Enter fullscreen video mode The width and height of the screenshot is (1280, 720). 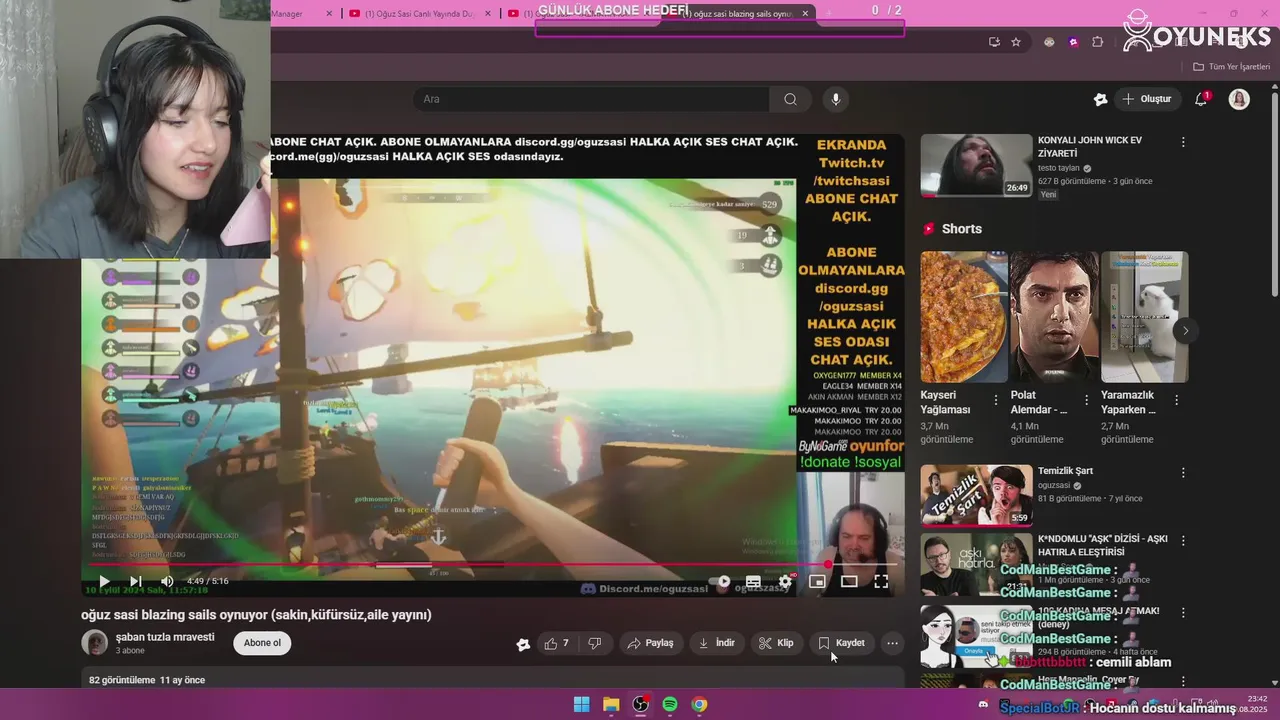tap(881, 581)
